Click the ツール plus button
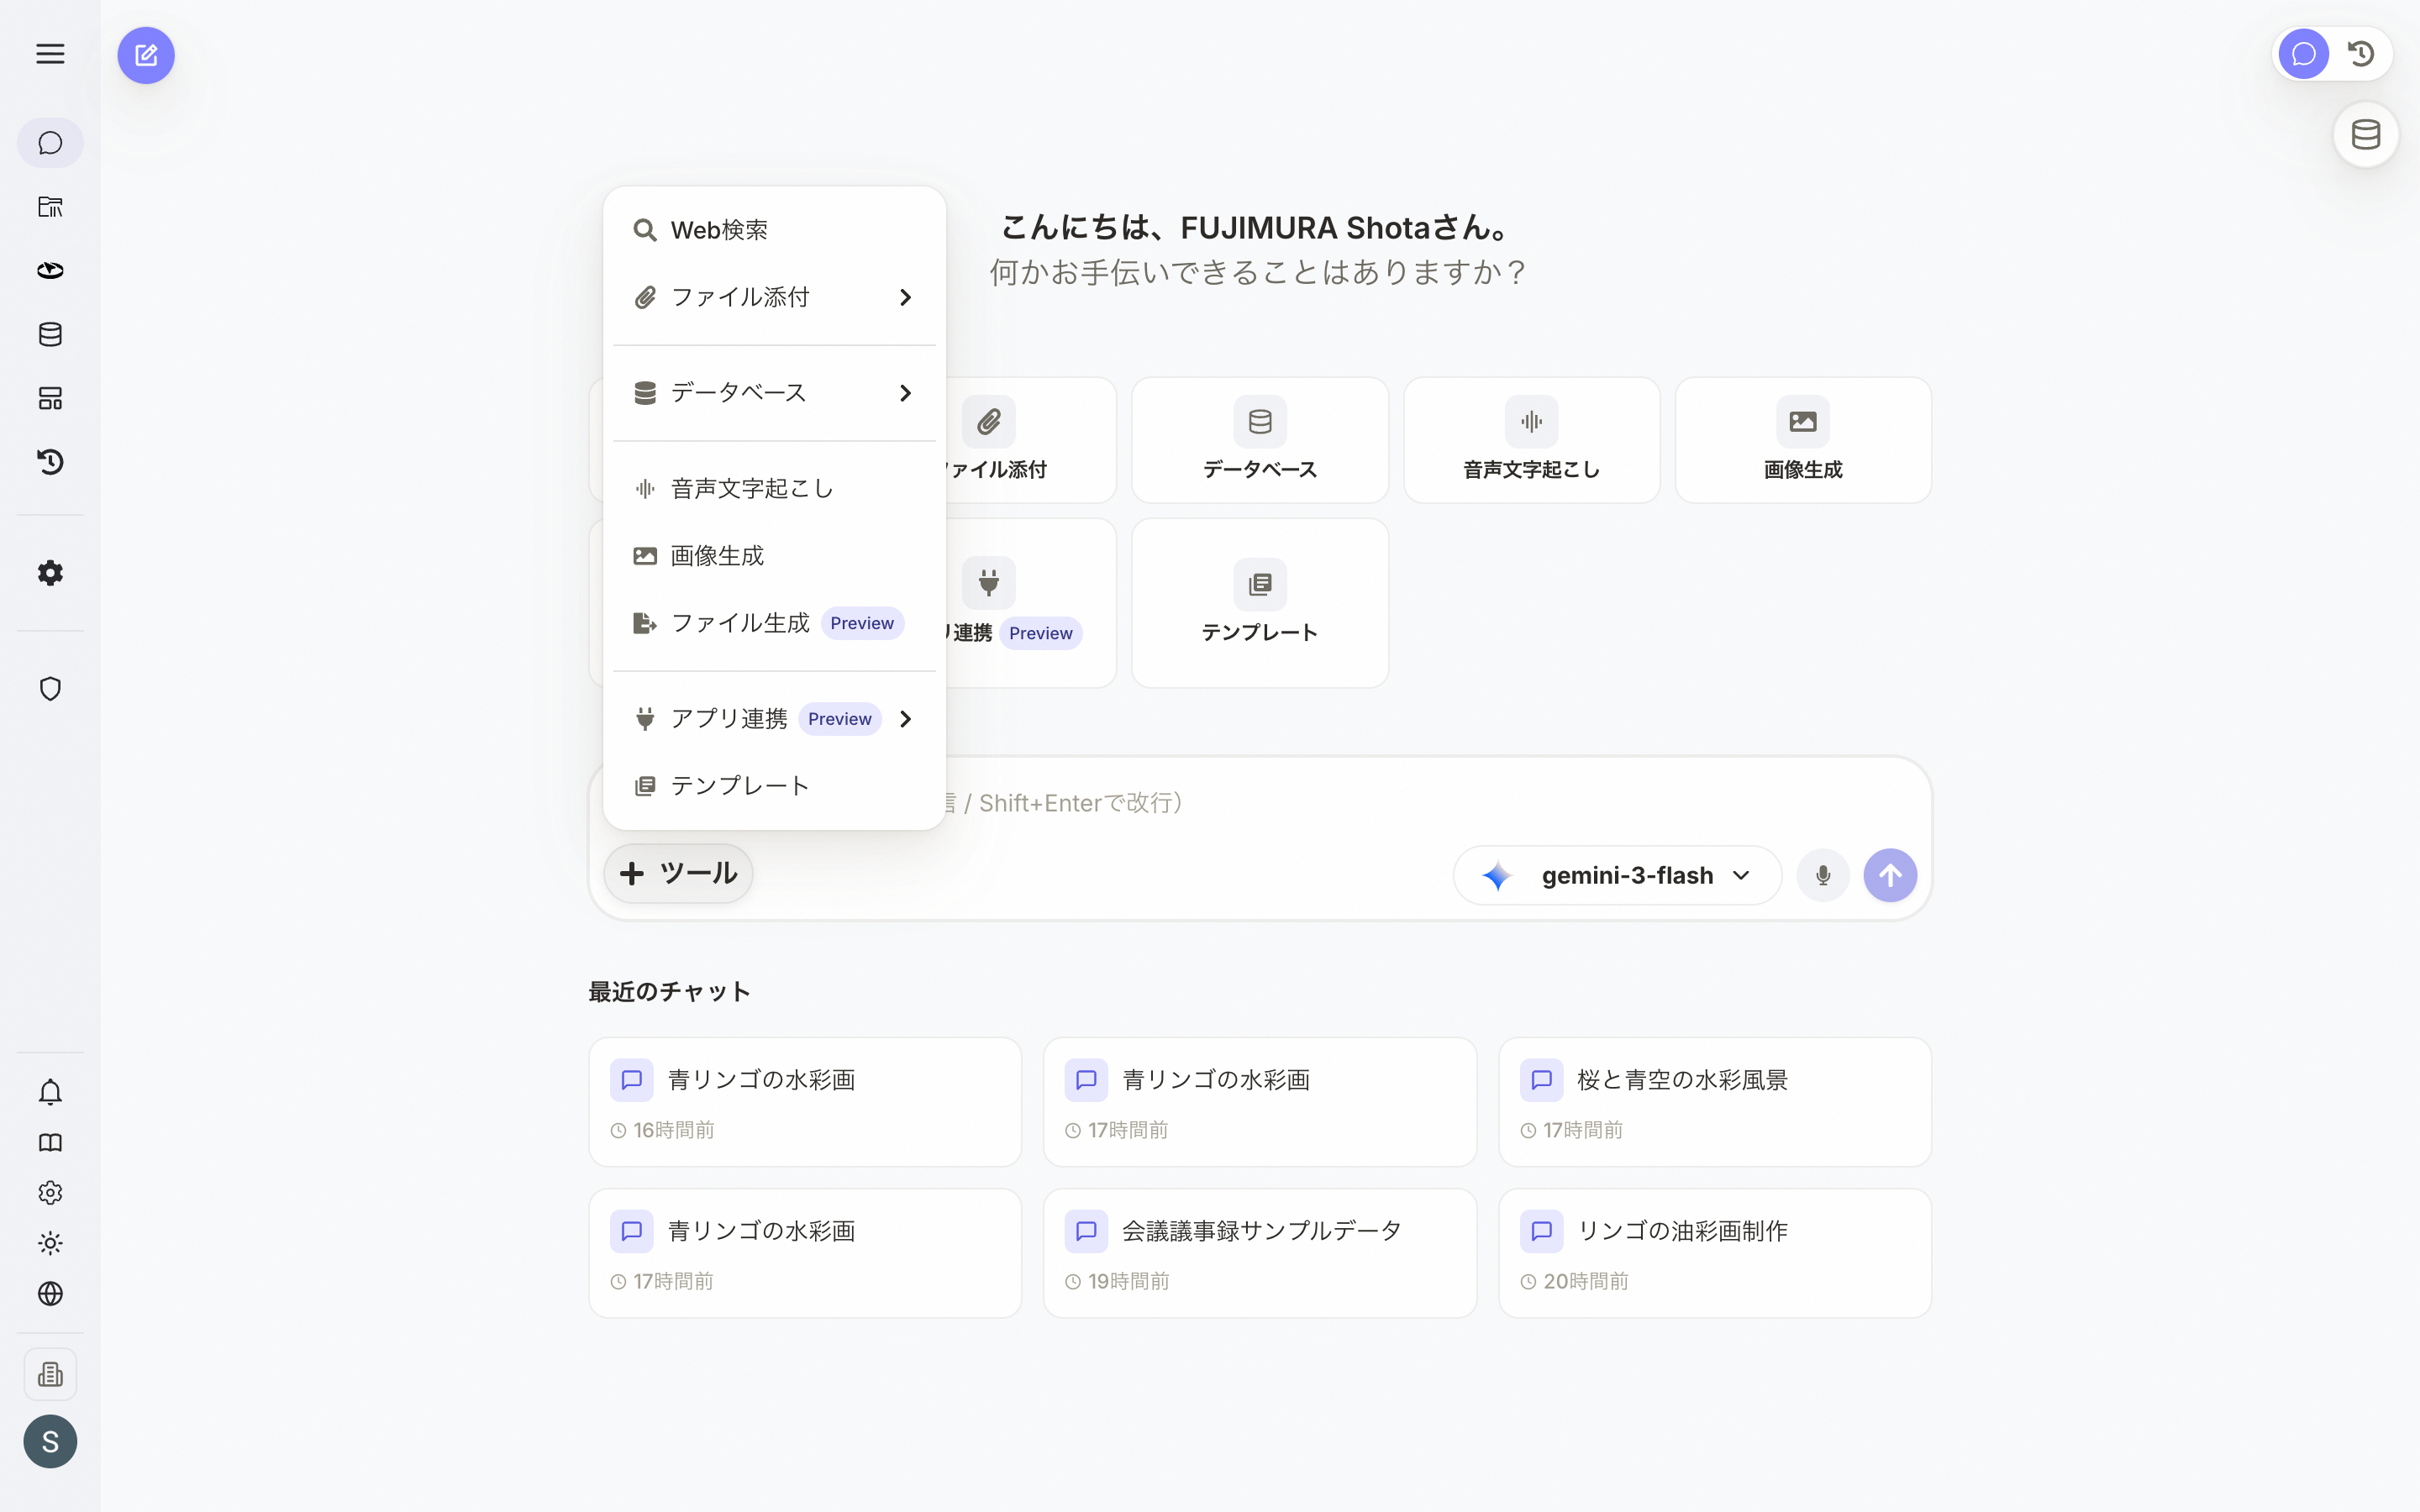 (678, 874)
